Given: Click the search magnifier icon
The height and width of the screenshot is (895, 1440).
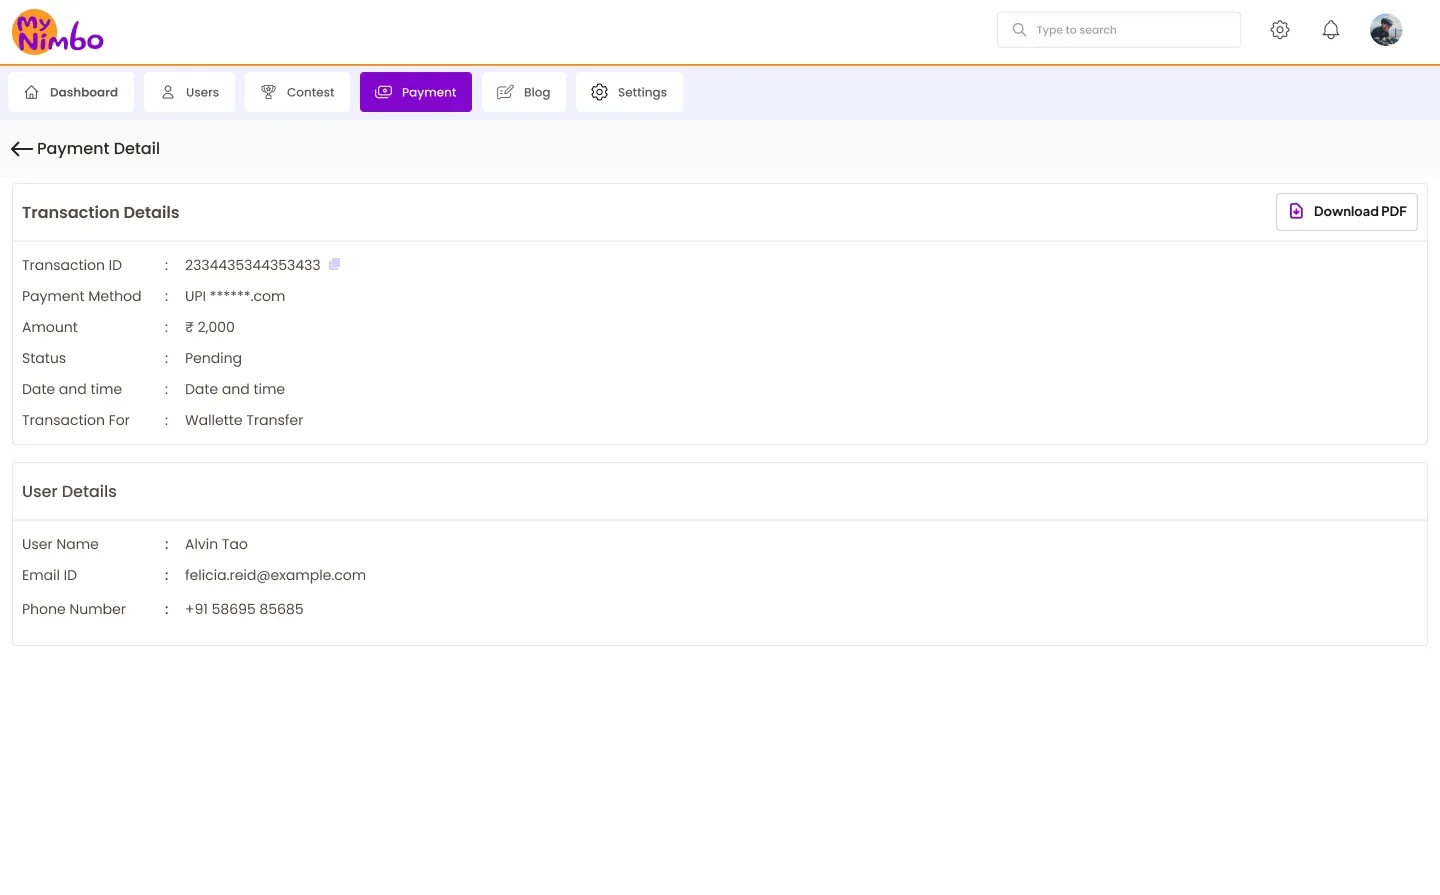Looking at the screenshot, I should pyautogui.click(x=1019, y=30).
